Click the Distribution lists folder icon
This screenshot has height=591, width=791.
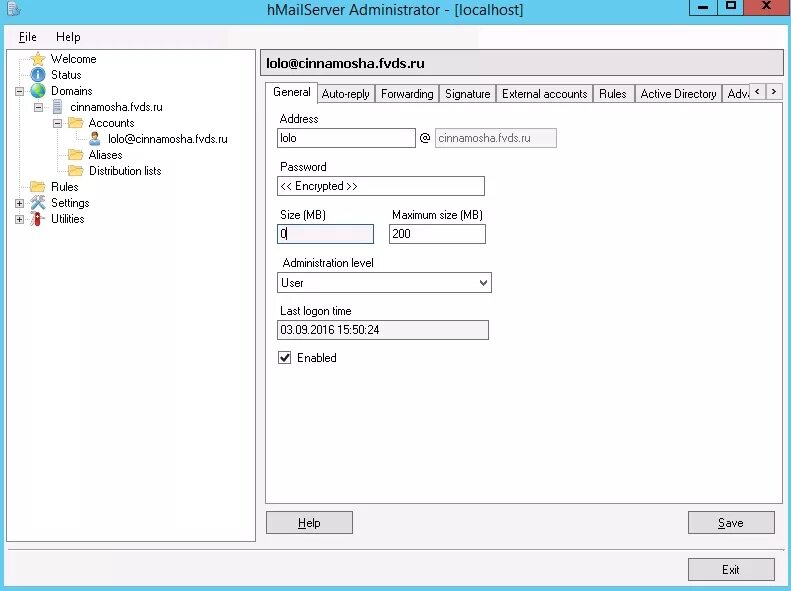coord(76,170)
